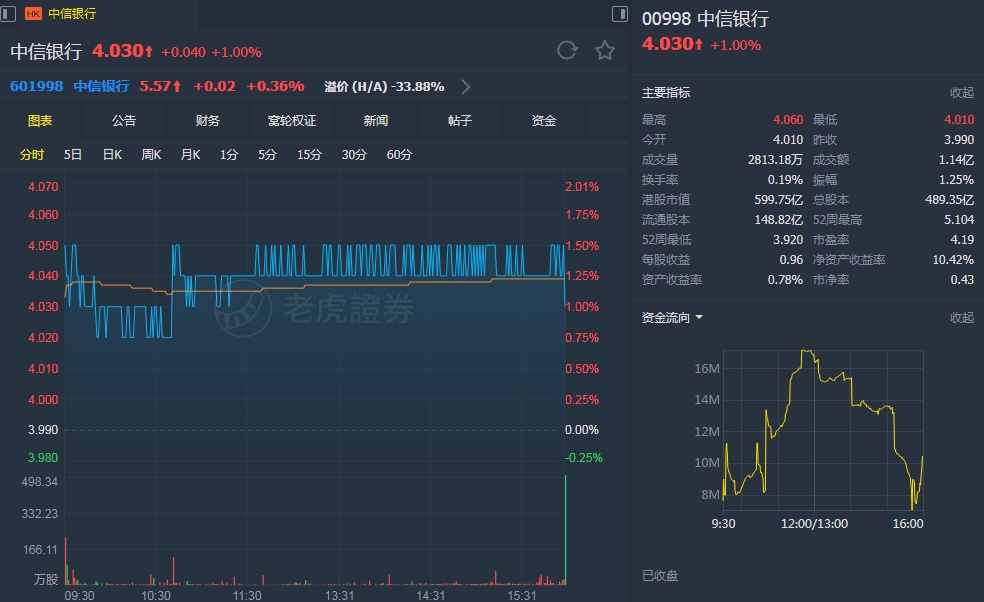The height and width of the screenshot is (602, 984).
Task: Open the 公告 tab
Action: click(x=124, y=121)
